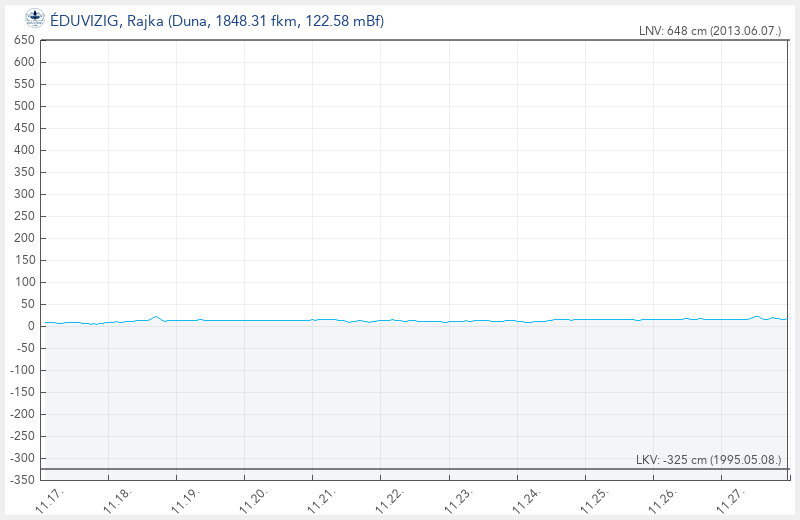Select the 11.23. date tick label

coord(458,500)
